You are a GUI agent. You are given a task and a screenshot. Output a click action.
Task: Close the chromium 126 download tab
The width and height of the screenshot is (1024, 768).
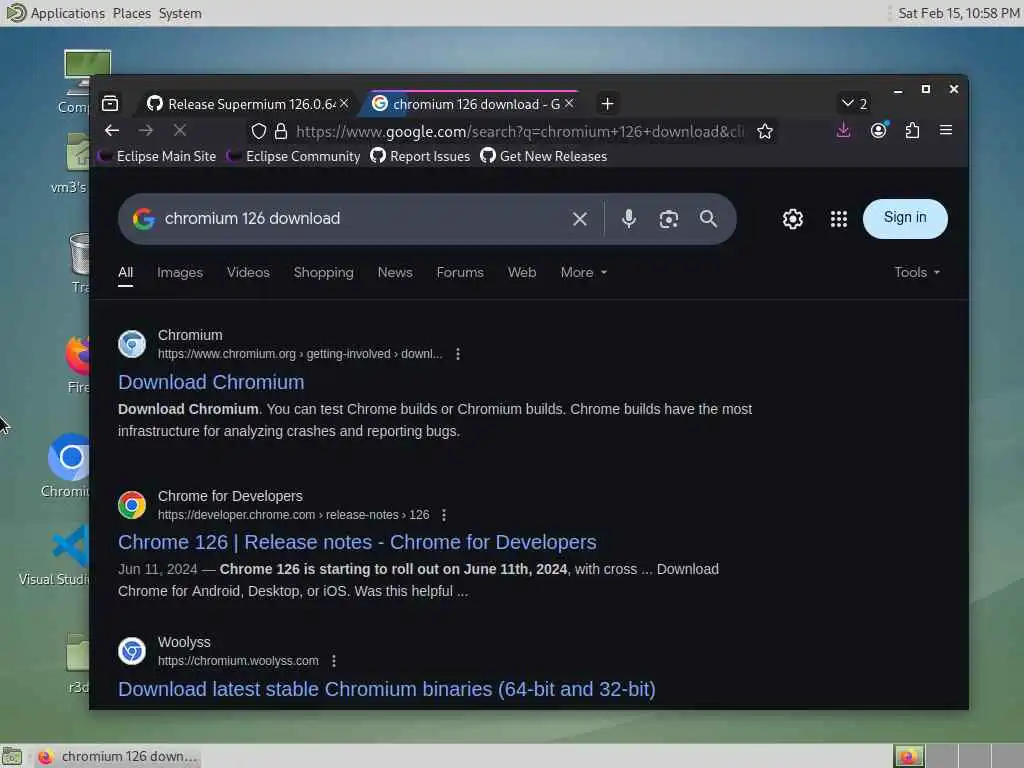[x=569, y=103]
